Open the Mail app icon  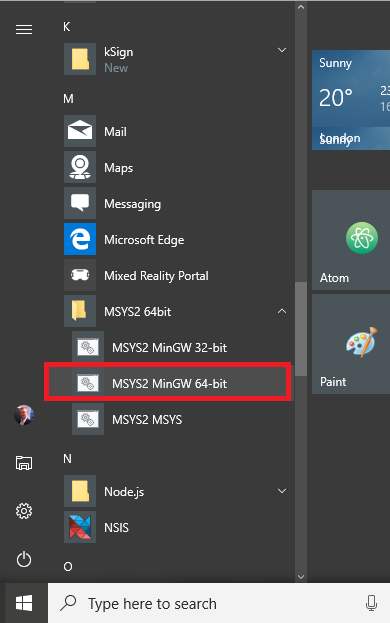click(80, 131)
